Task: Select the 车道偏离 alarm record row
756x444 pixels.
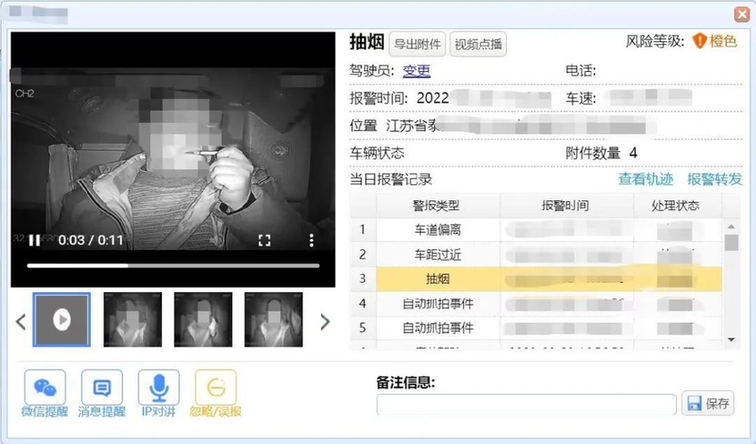Action: 437,230
